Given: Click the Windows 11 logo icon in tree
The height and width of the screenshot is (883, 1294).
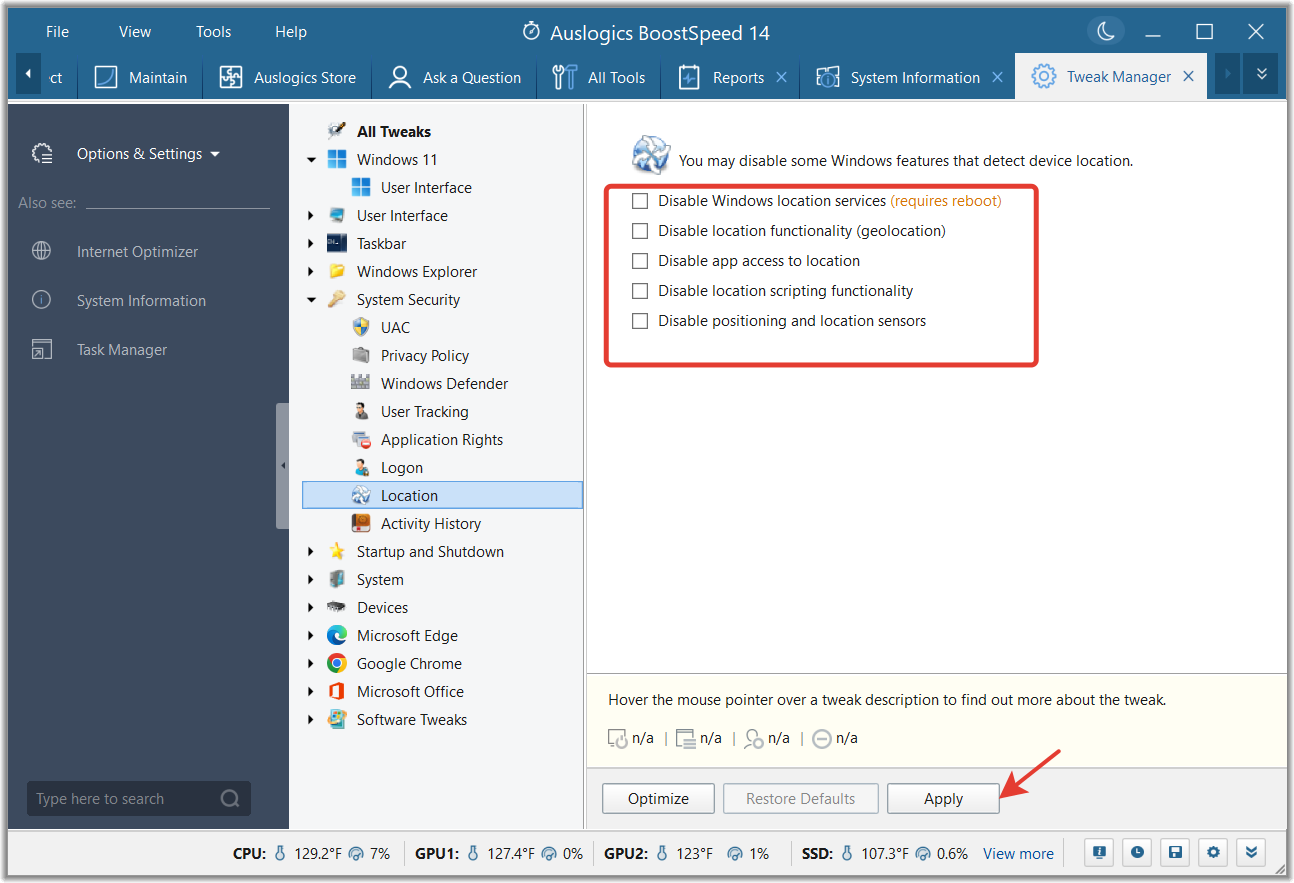Looking at the screenshot, I should (337, 159).
